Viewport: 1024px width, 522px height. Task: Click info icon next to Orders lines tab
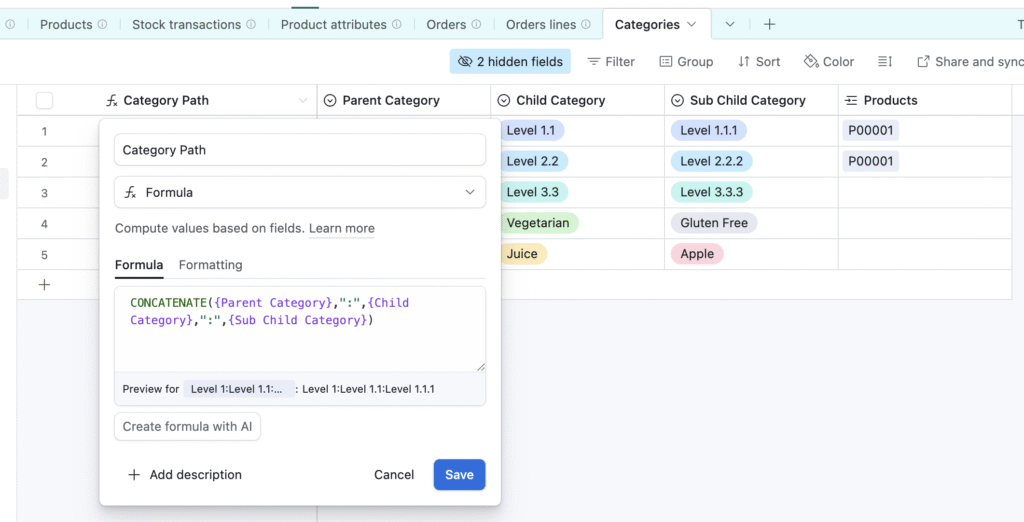click(x=586, y=24)
